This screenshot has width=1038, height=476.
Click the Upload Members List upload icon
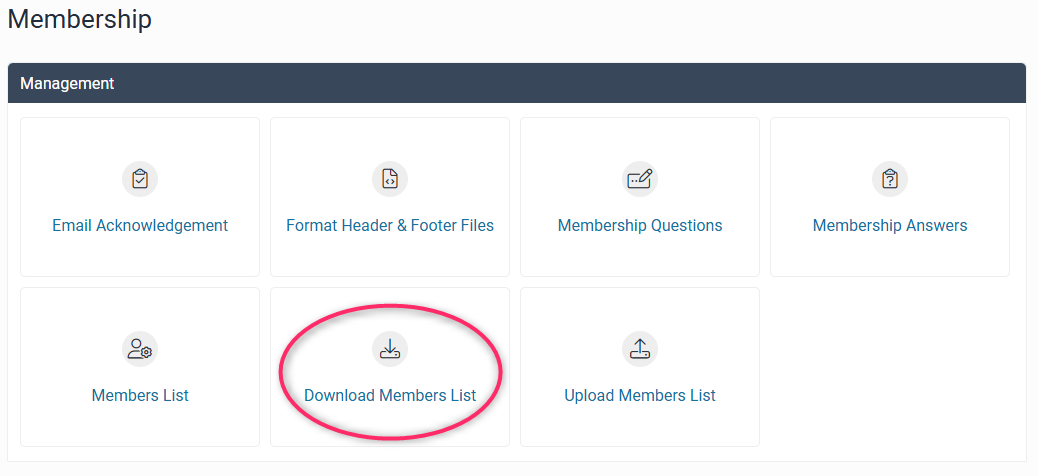640,349
